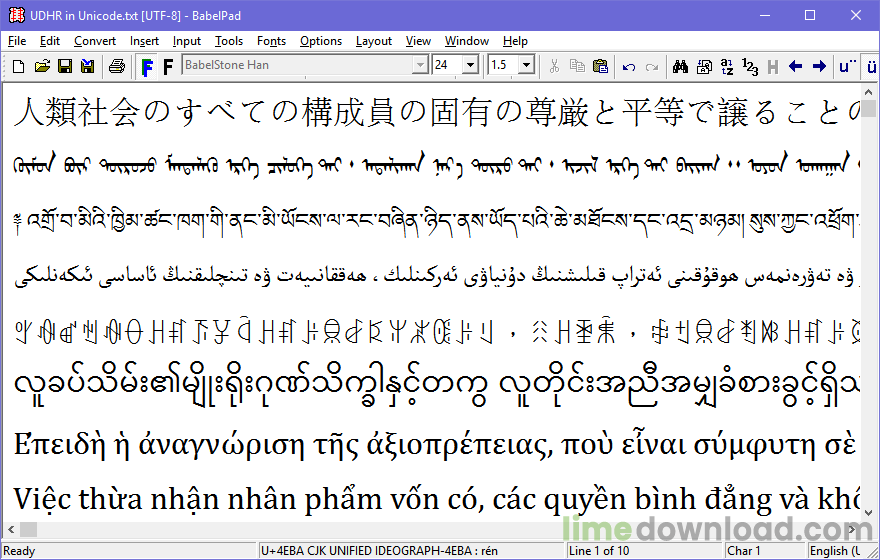Open the Convert menu
Screen dimensions: 880x560
pyautogui.click(x=94, y=41)
